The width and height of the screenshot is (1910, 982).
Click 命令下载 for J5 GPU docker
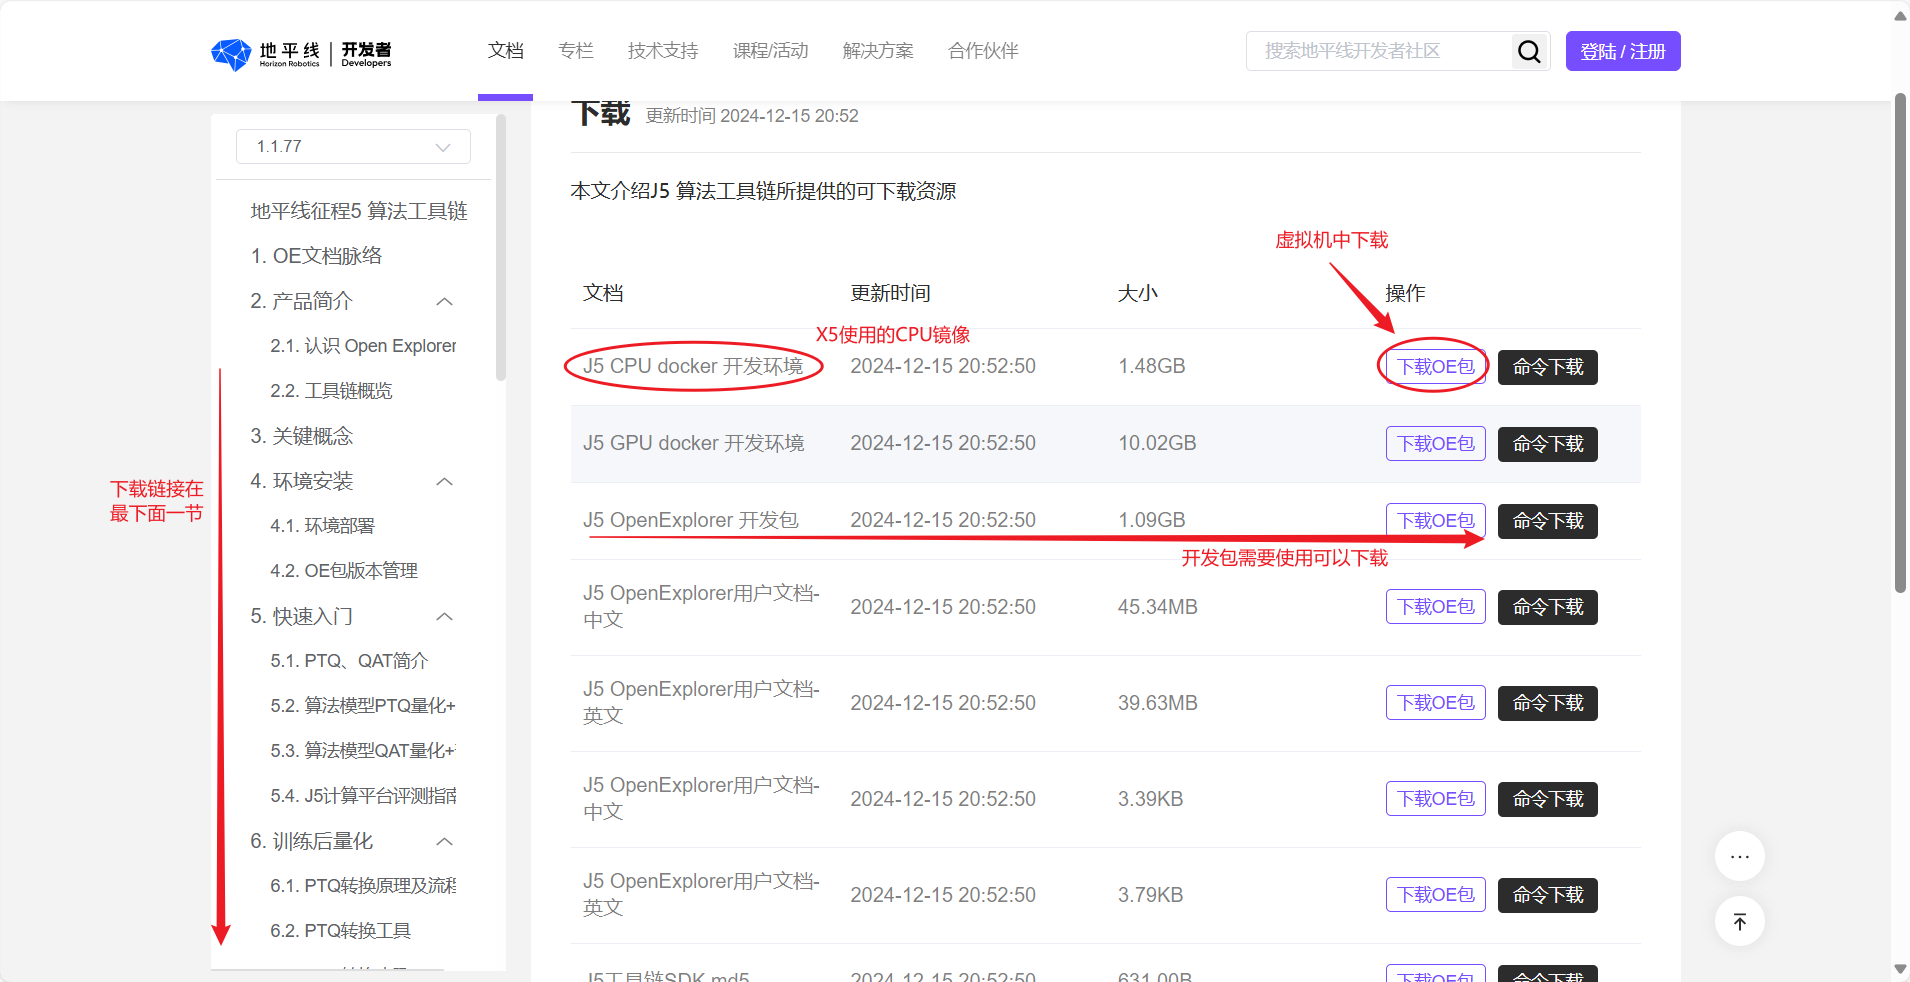(1547, 444)
